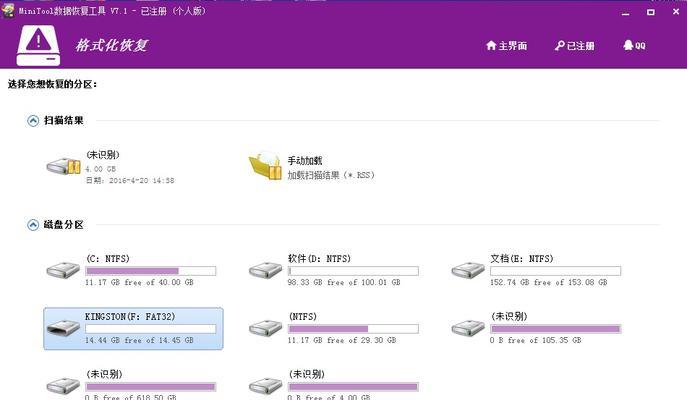Click the C: drive usage bar
Viewport: 687px width, 400px height.
click(151, 271)
